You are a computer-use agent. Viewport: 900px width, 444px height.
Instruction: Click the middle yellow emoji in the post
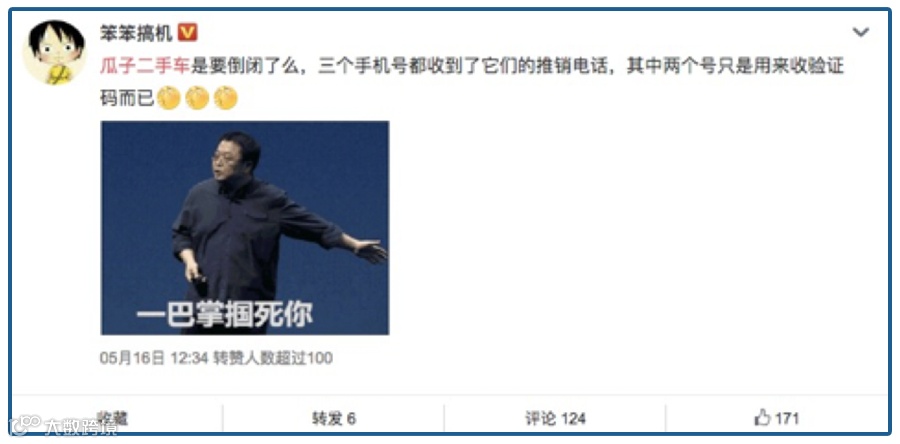[x=197, y=98]
